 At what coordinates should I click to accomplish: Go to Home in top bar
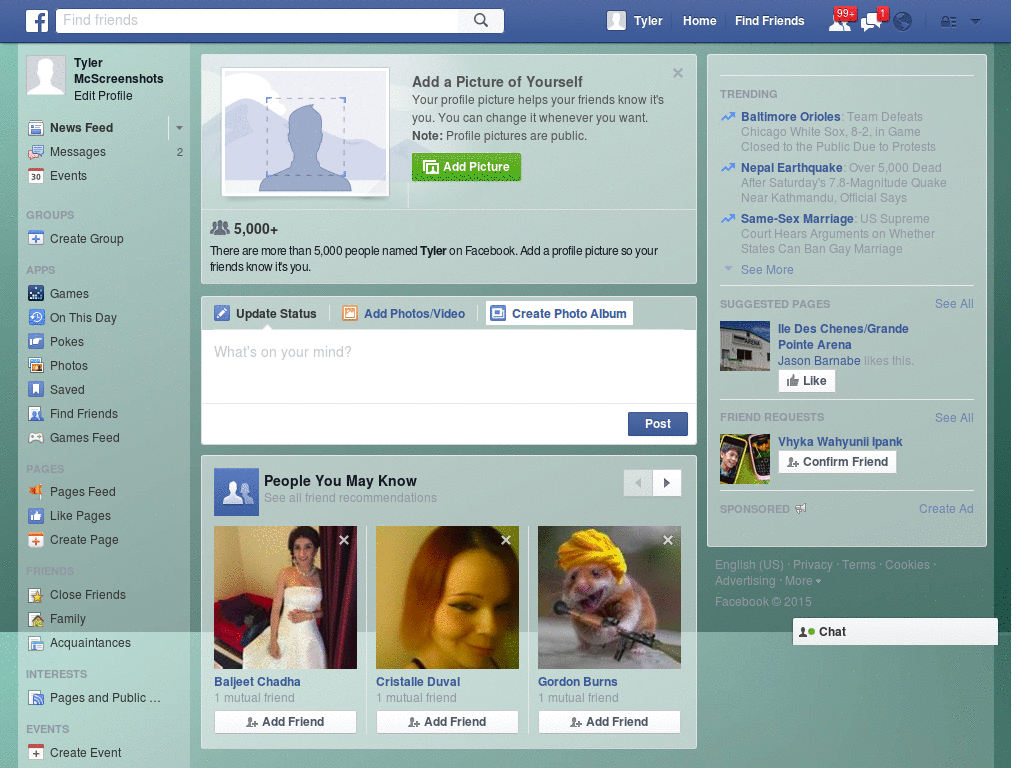click(x=699, y=21)
